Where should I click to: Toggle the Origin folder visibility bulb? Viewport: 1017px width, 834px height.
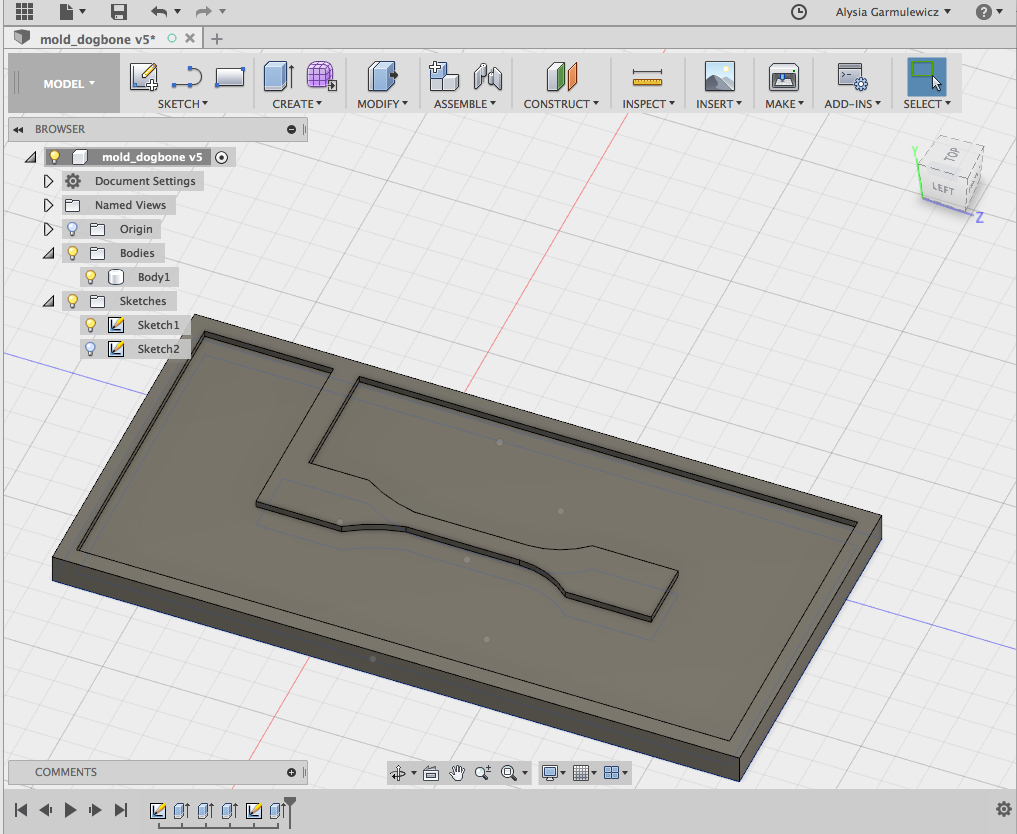click(x=73, y=229)
